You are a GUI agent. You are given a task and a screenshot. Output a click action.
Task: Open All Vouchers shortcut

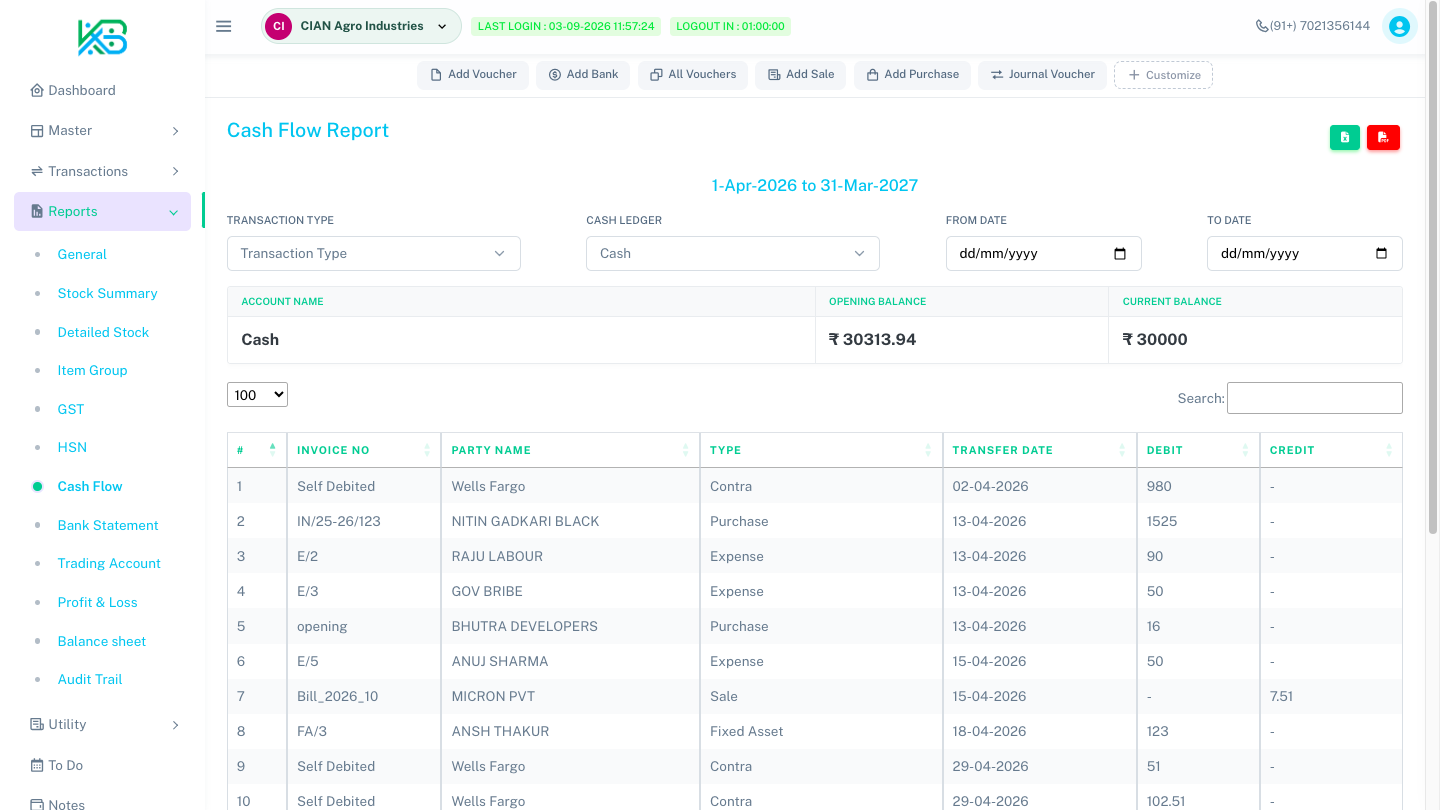pos(693,75)
